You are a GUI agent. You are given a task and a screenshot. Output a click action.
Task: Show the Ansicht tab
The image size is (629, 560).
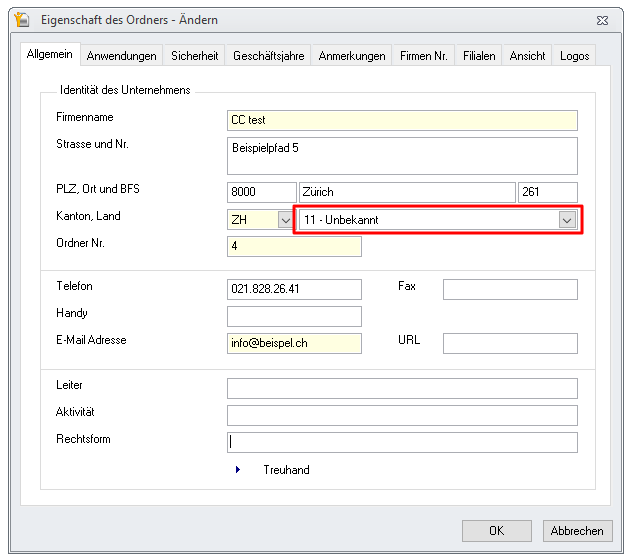coord(527,57)
